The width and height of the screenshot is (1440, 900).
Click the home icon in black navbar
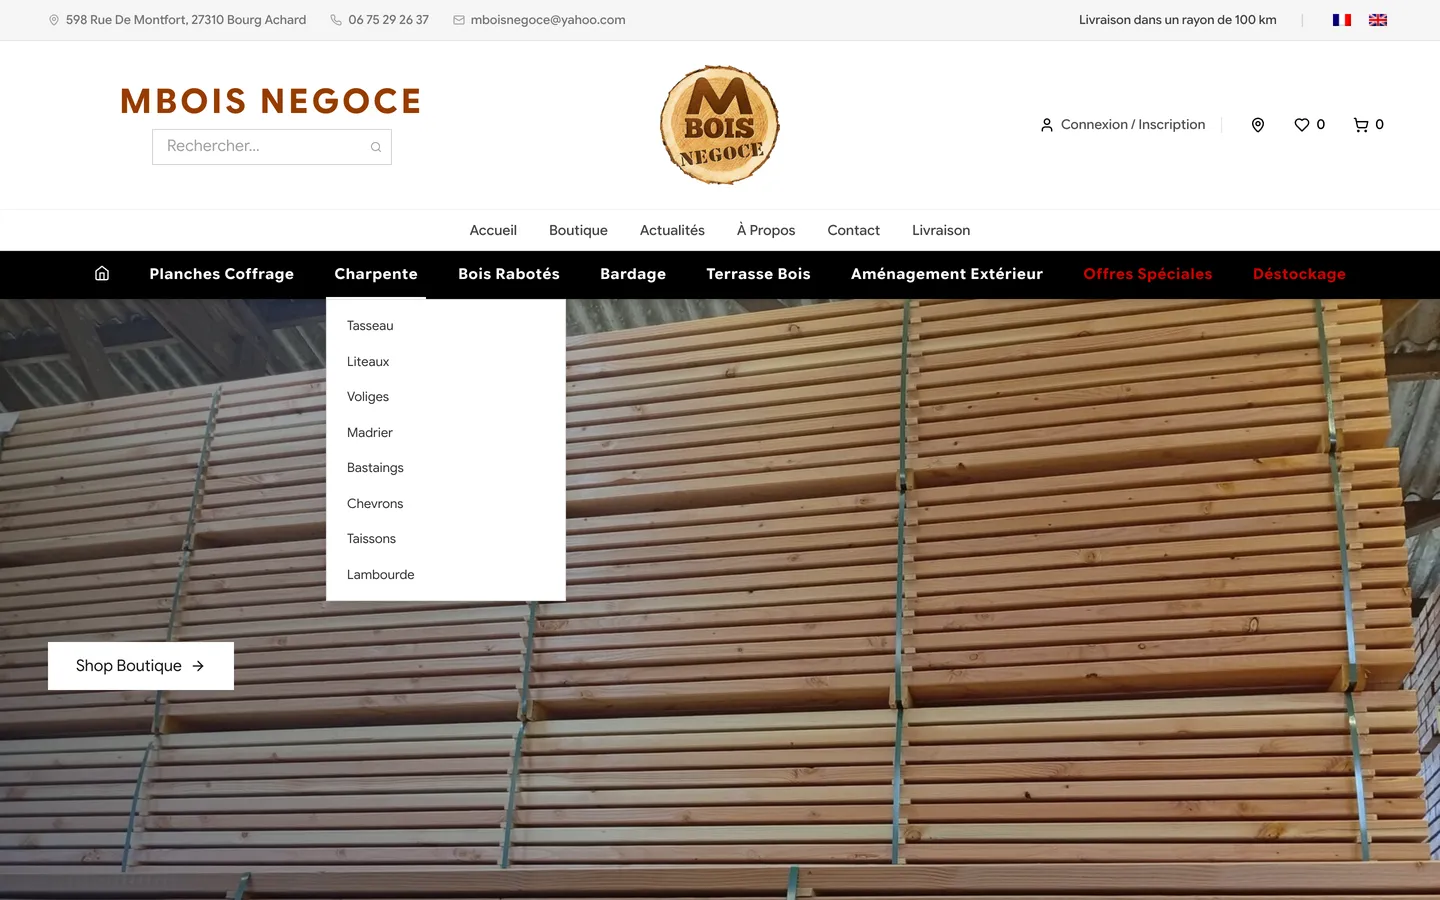(102, 274)
